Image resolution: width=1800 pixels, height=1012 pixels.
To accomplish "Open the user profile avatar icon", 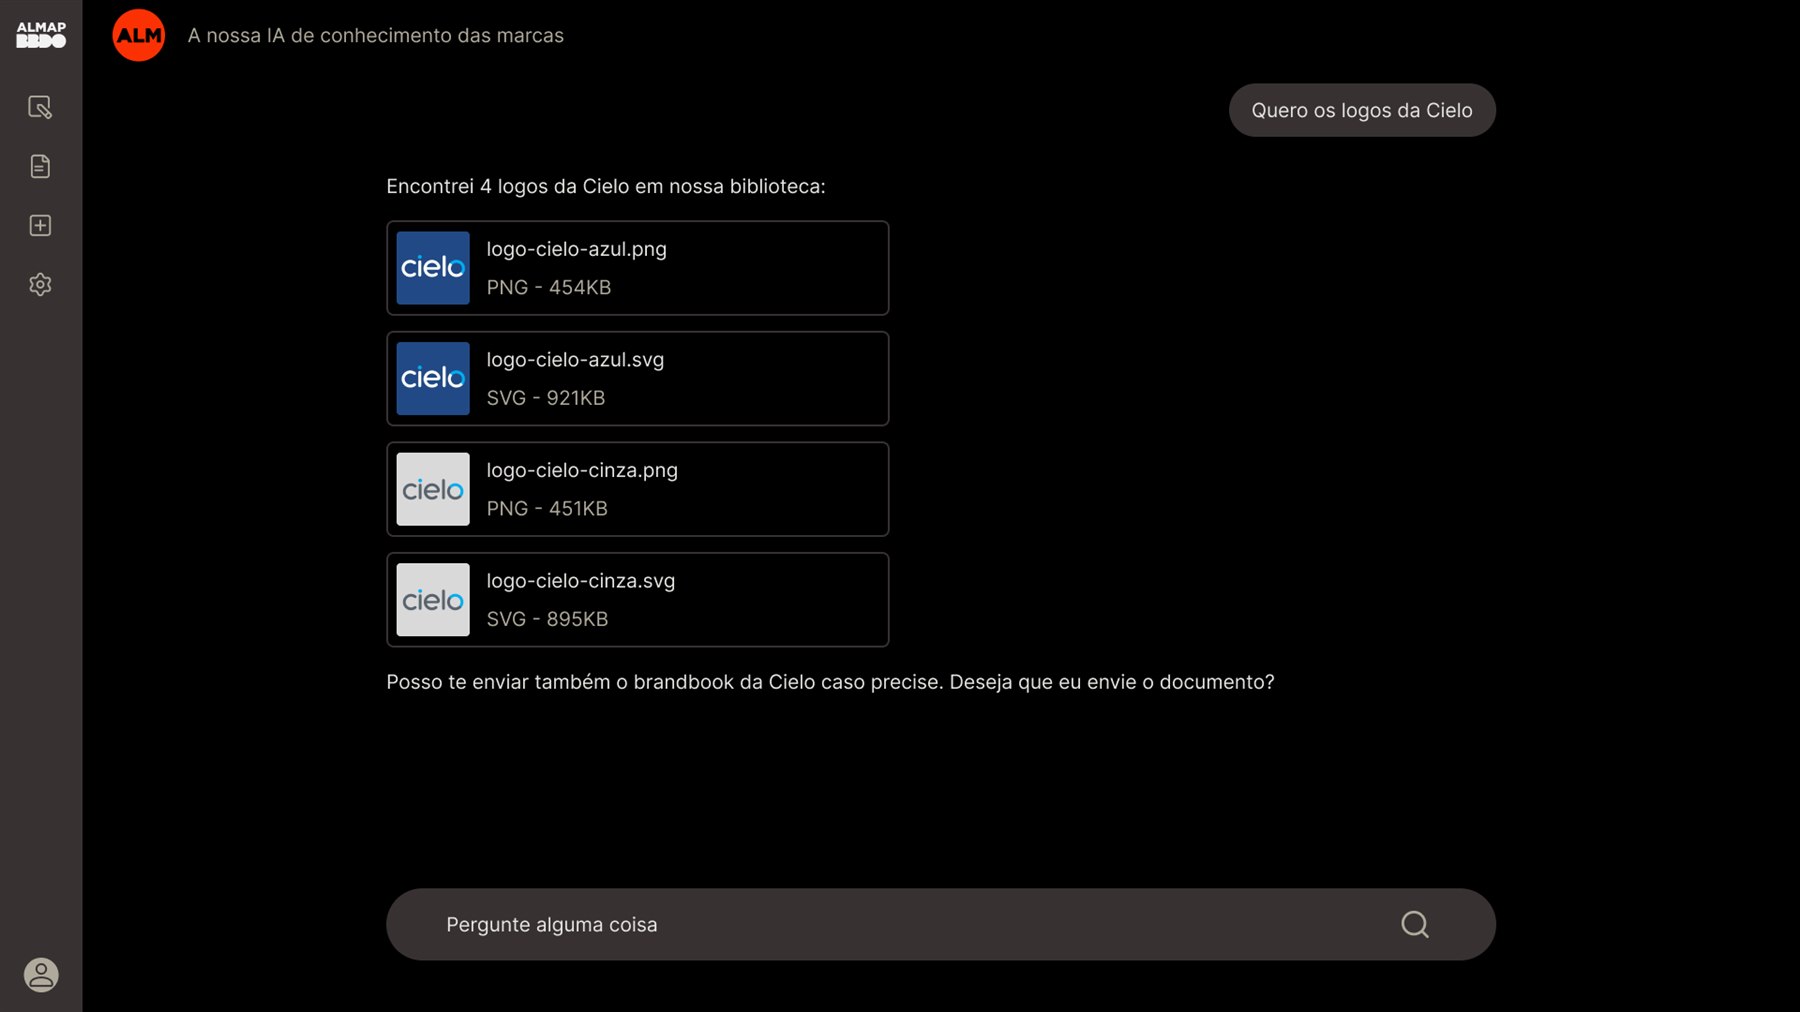I will (41, 974).
